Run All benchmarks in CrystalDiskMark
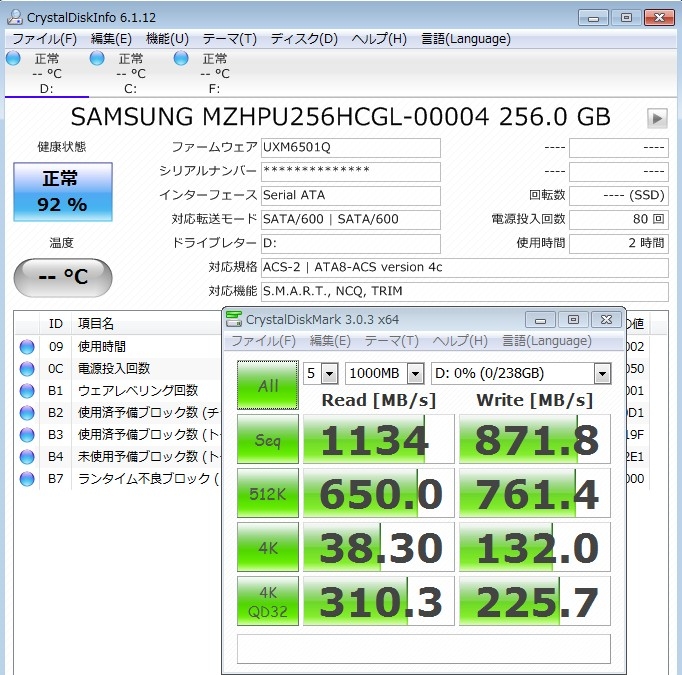The width and height of the screenshot is (682, 675). (x=268, y=385)
